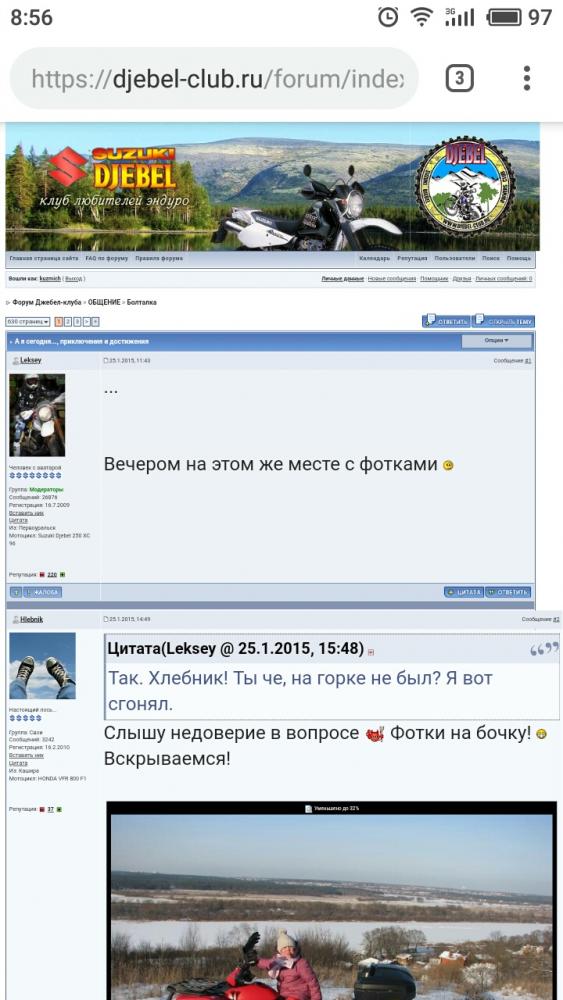Open Поиск in the forum menu
The width and height of the screenshot is (563, 1000).
490,258
